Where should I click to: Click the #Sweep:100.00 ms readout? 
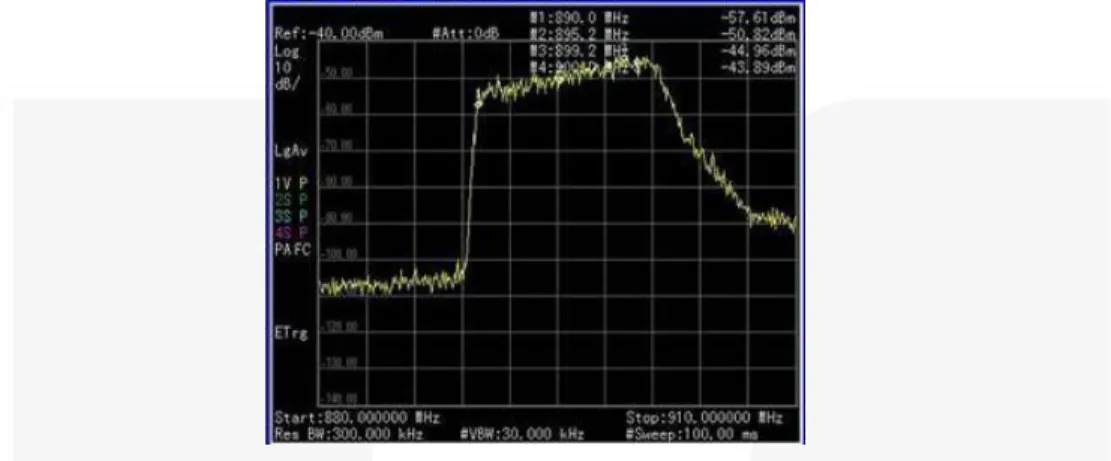point(692,434)
